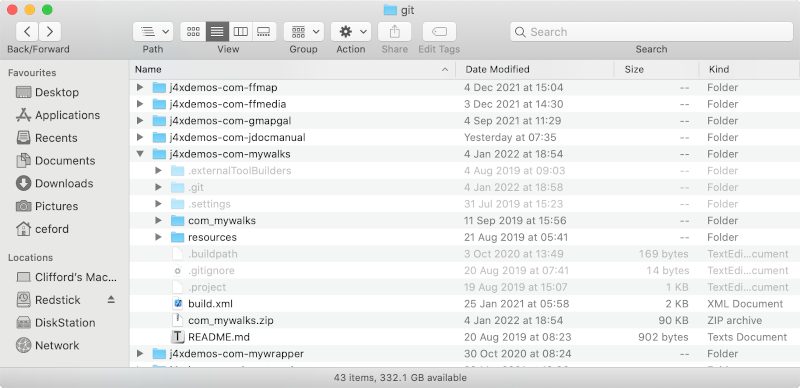Select DiskStation in Locations

[56, 323]
